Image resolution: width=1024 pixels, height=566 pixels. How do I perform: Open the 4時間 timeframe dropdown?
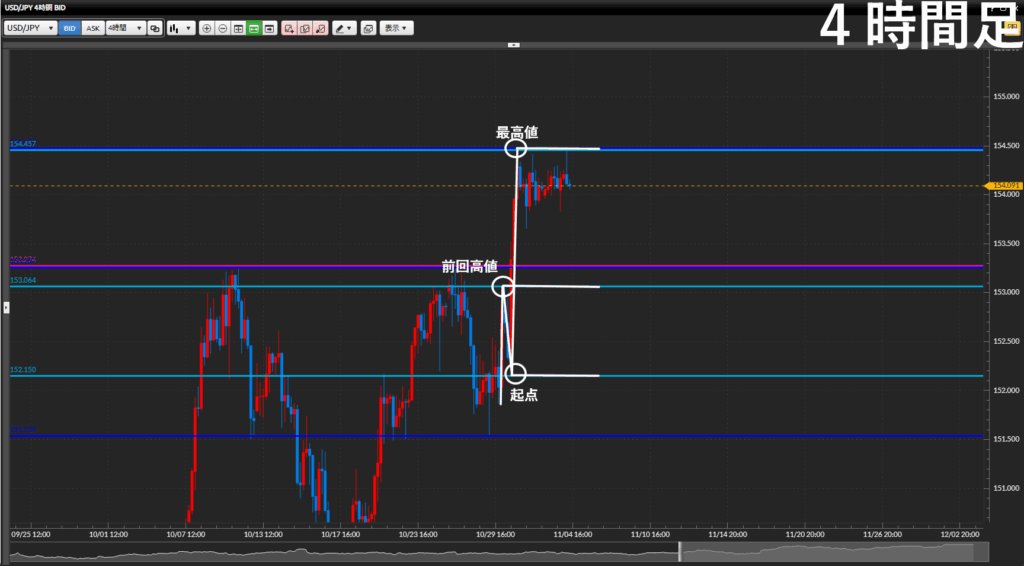click(125, 29)
